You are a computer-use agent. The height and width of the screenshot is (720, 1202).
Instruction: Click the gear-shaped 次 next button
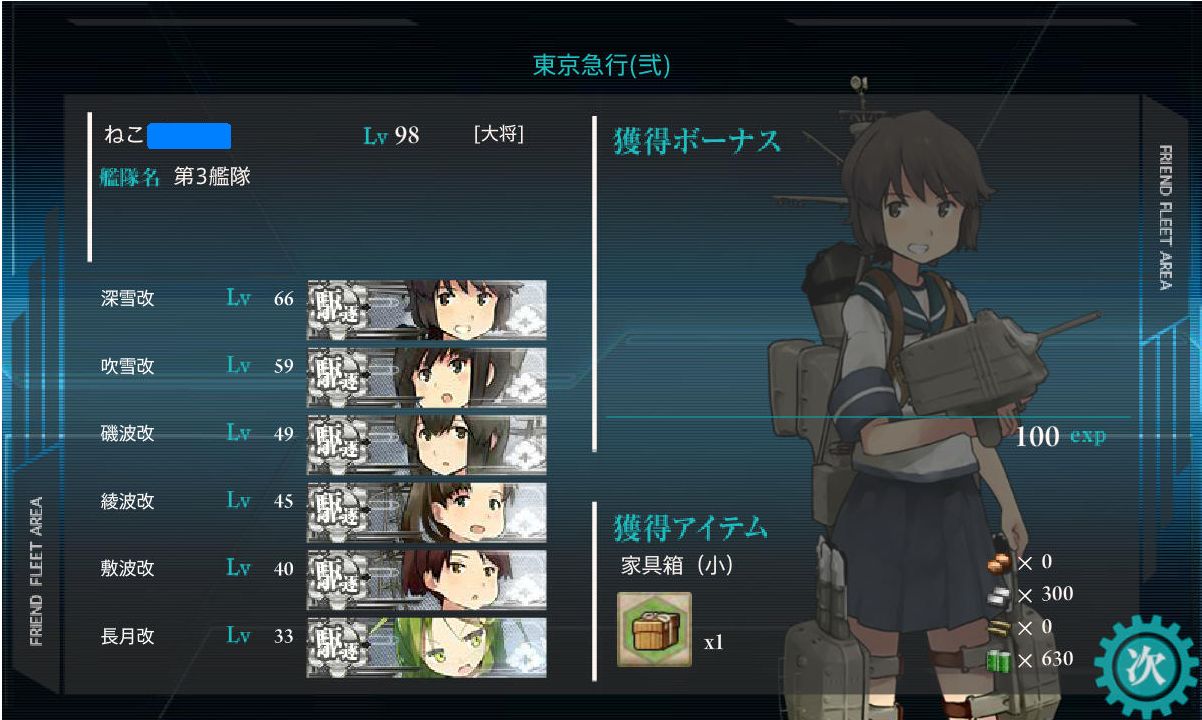[x=1145, y=663]
